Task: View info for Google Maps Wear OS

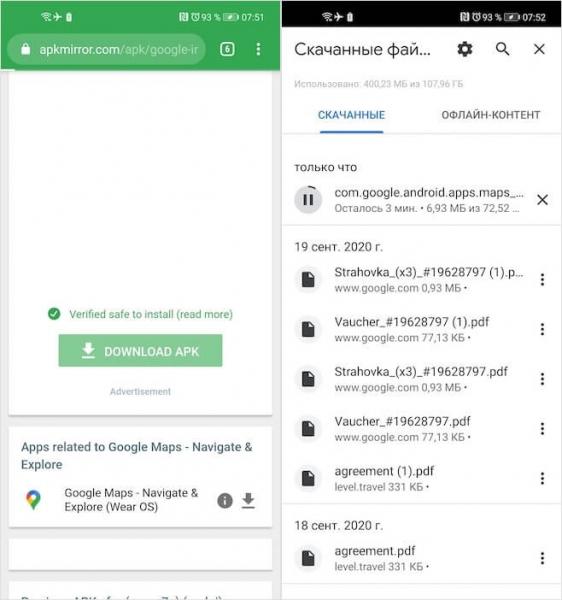Action: [x=225, y=501]
